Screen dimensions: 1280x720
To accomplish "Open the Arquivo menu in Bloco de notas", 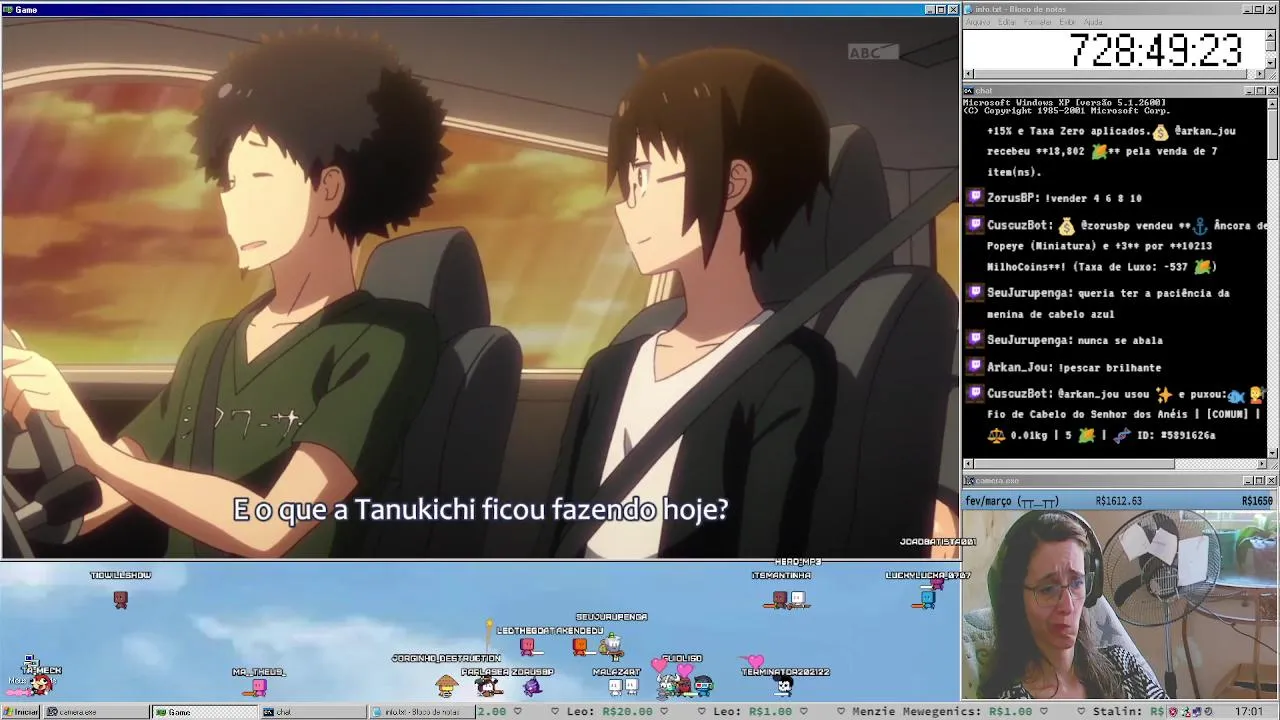I will pos(978,22).
